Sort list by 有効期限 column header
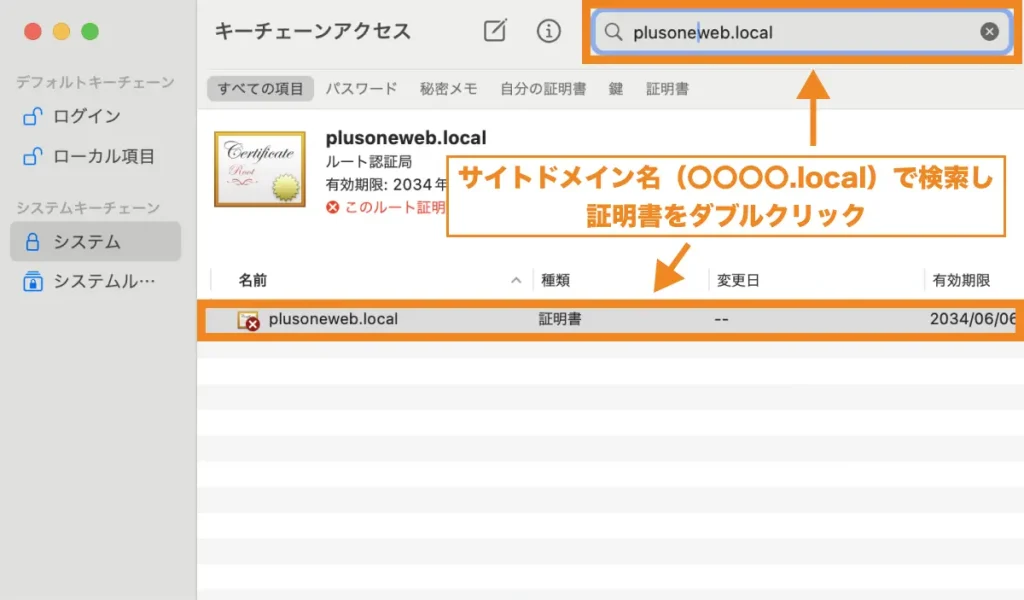 (961, 280)
